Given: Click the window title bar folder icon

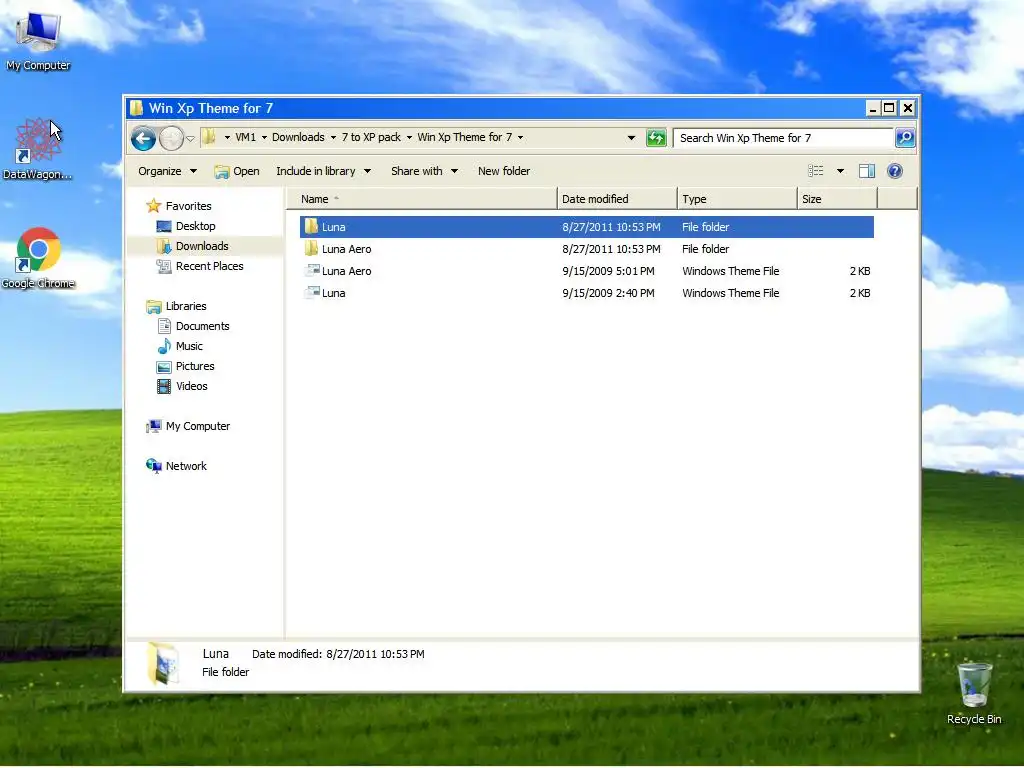Looking at the screenshot, I should (136, 108).
